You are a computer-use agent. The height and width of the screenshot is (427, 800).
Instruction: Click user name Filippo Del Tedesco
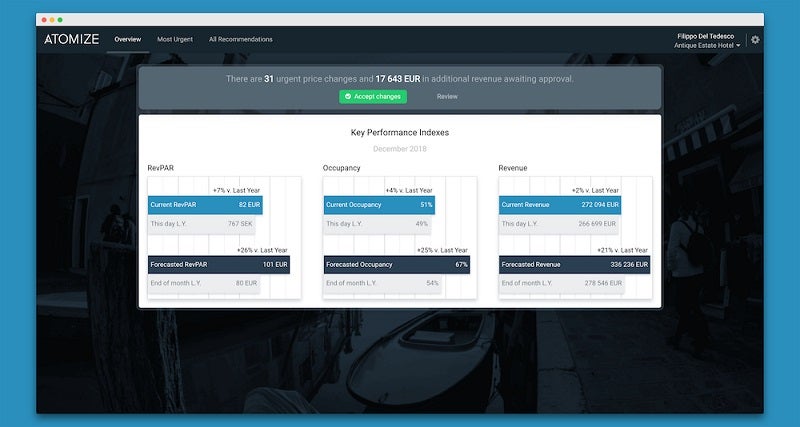coord(706,36)
